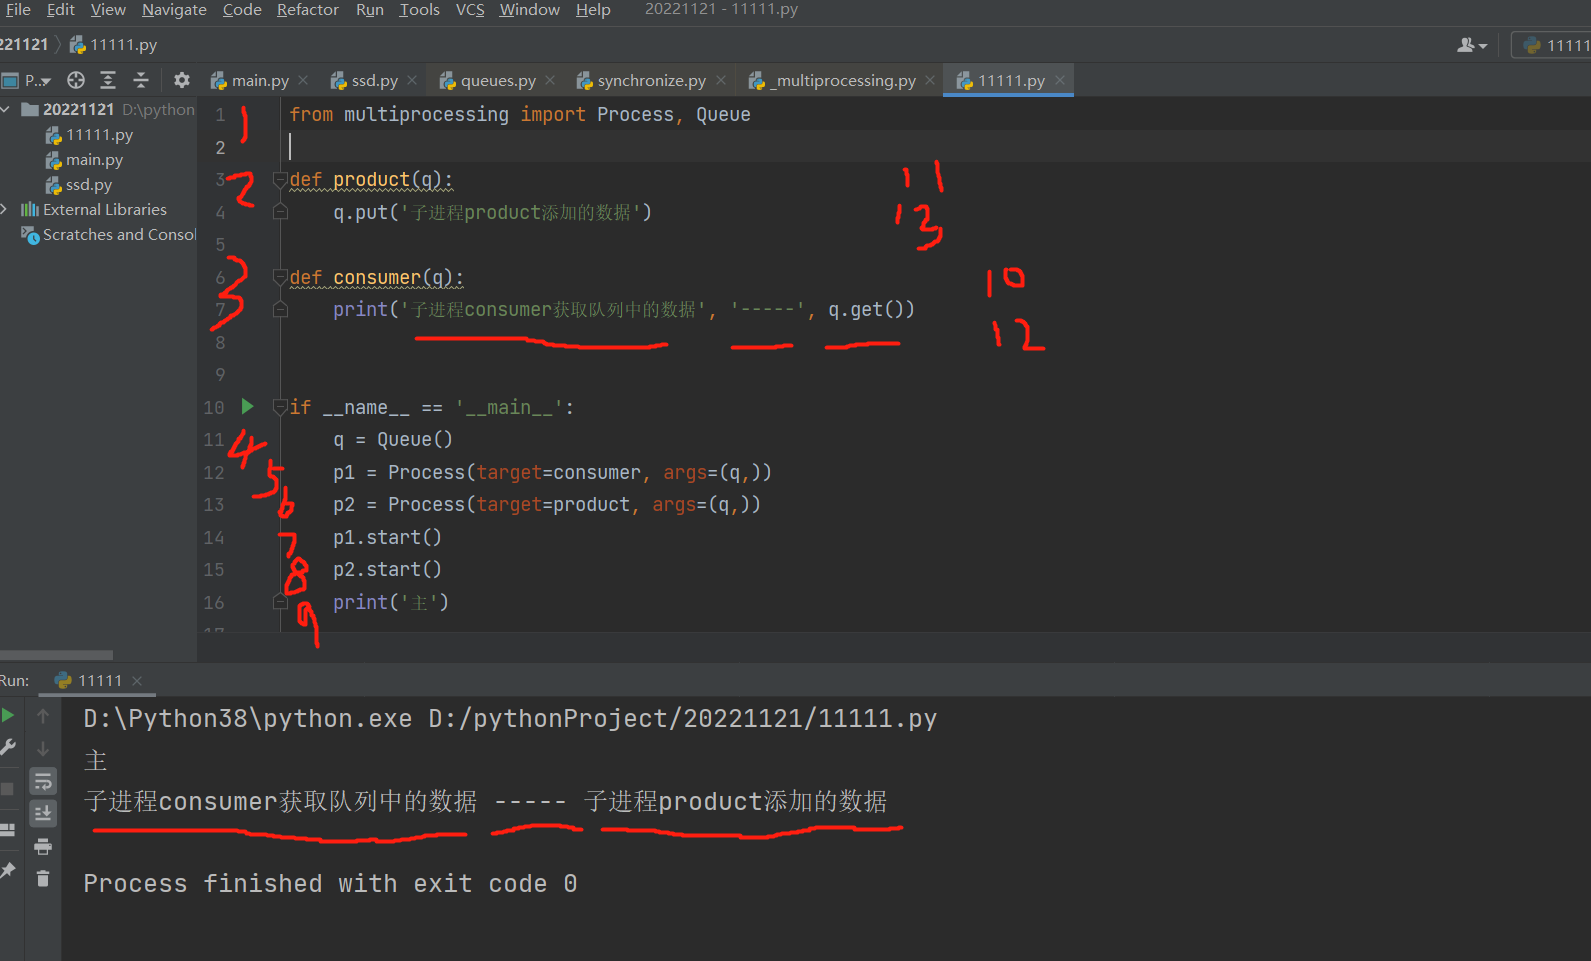The width and height of the screenshot is (1591, 961).
Task: Click fold end marker on q.put line
Action: tap(281, 212)
